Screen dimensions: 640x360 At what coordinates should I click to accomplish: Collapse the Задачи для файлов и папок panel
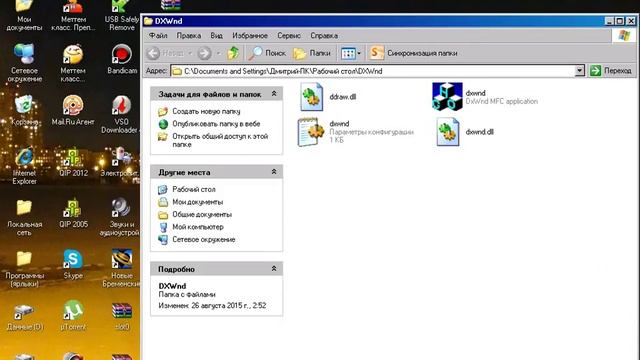(274, 94)
